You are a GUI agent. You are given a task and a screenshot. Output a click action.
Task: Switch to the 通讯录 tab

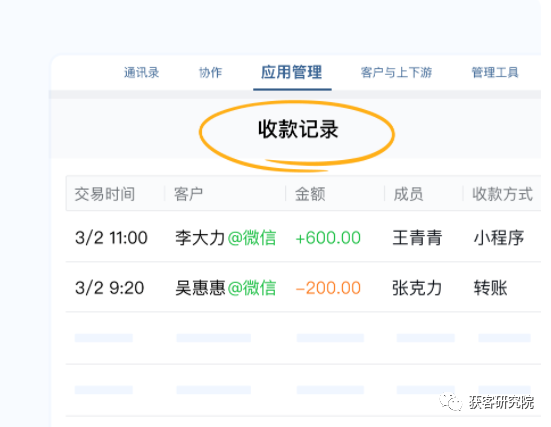click(142, 72)
